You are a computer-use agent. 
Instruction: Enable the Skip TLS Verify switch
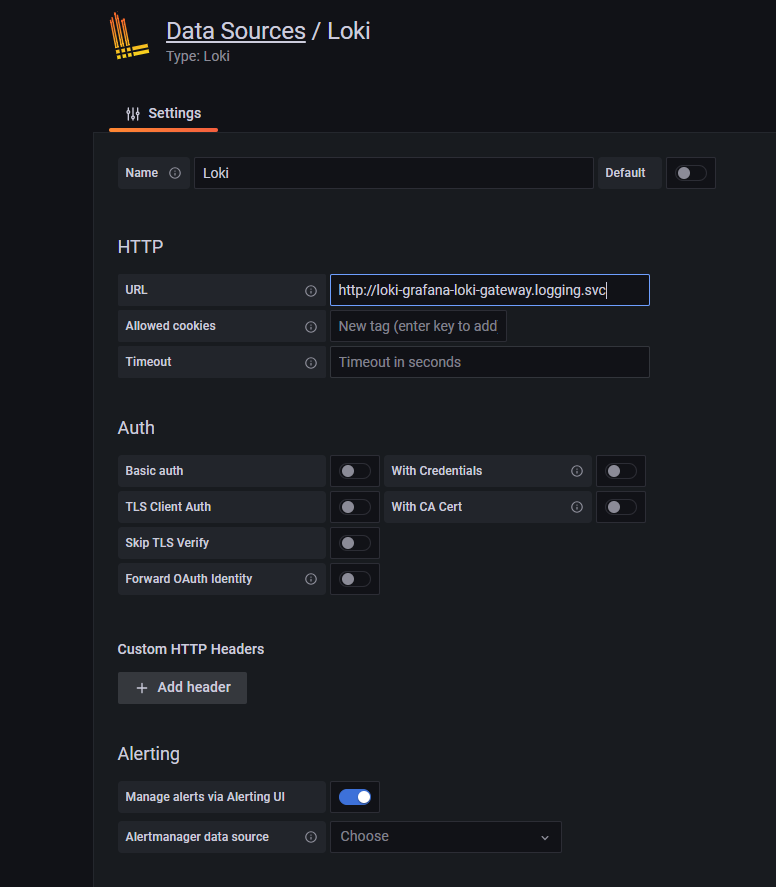[355, 543]
